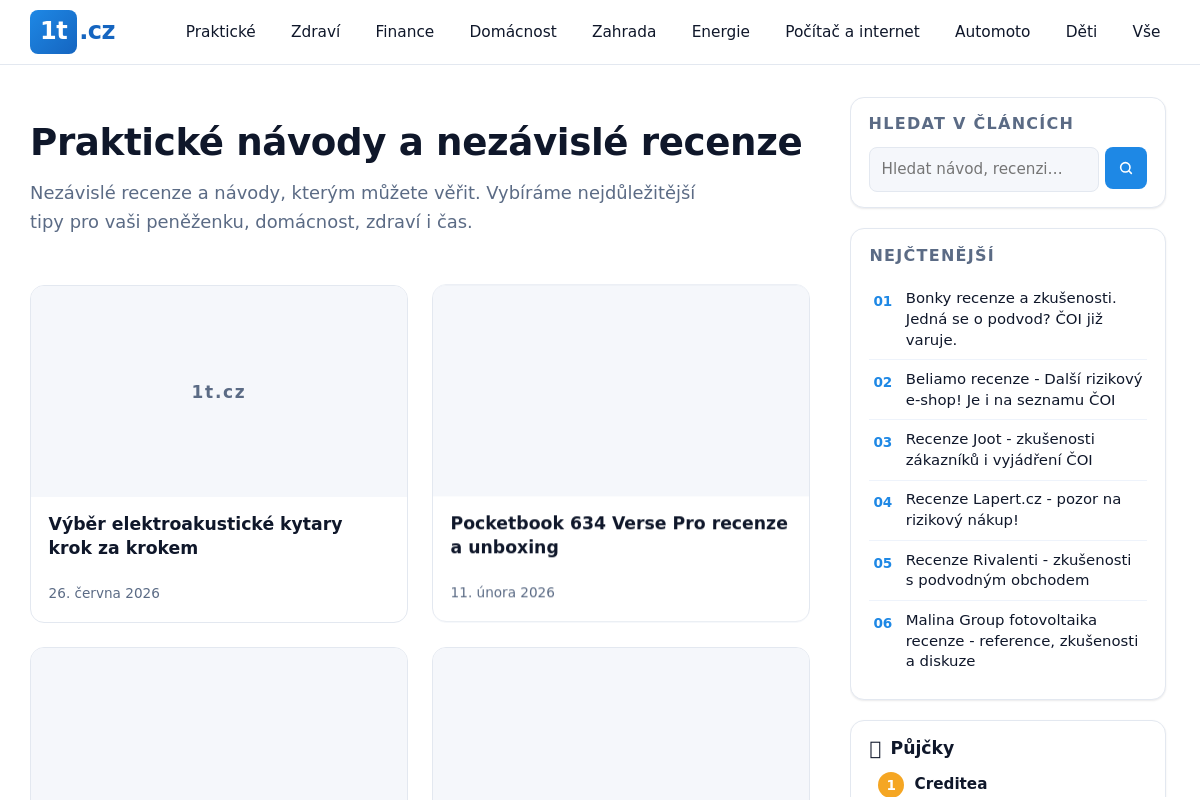Open the elektroakustické kytary article thumbnail
The height and width of the screenshot is (800, 1200).
tap(219, 391)
